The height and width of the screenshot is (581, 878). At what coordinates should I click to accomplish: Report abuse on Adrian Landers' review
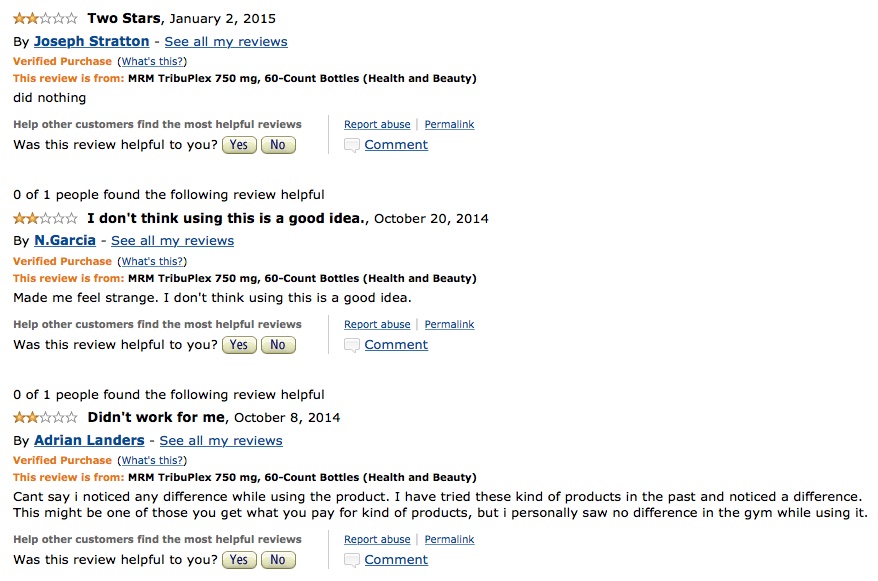coord(377,540)
